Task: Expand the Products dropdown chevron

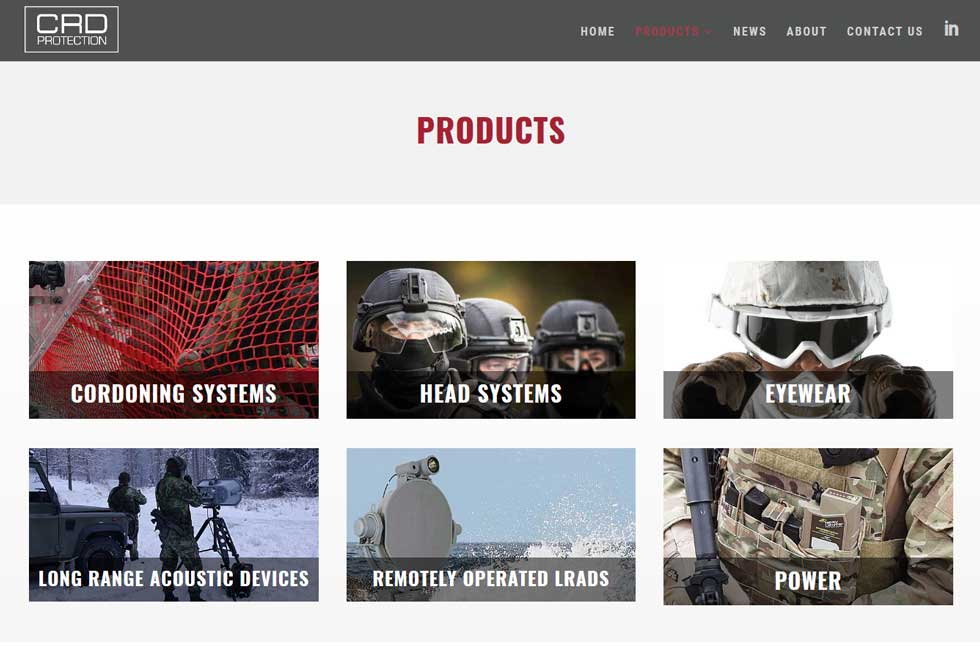Action: (708, 32)
